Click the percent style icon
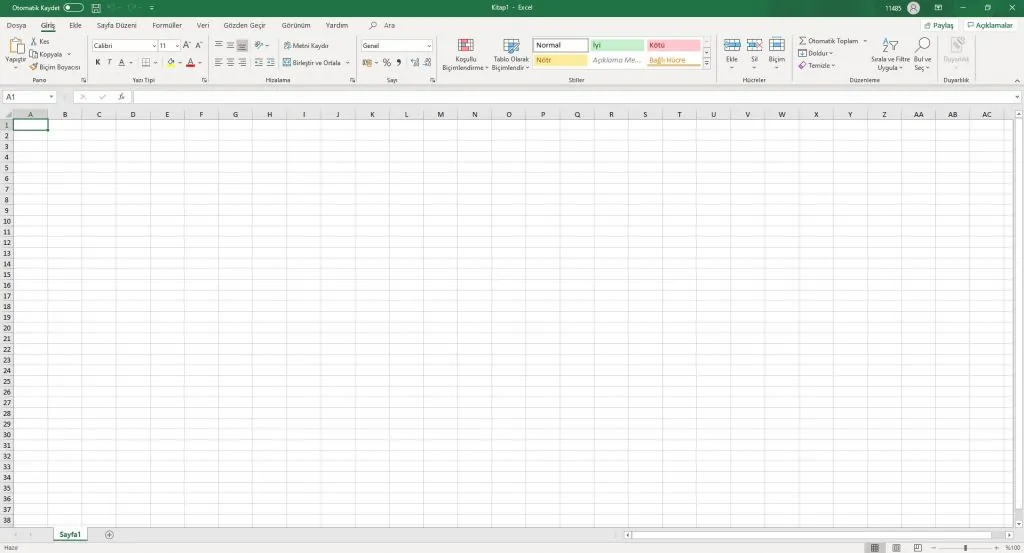Screen dimensions: 1024x553 point(386,62)
